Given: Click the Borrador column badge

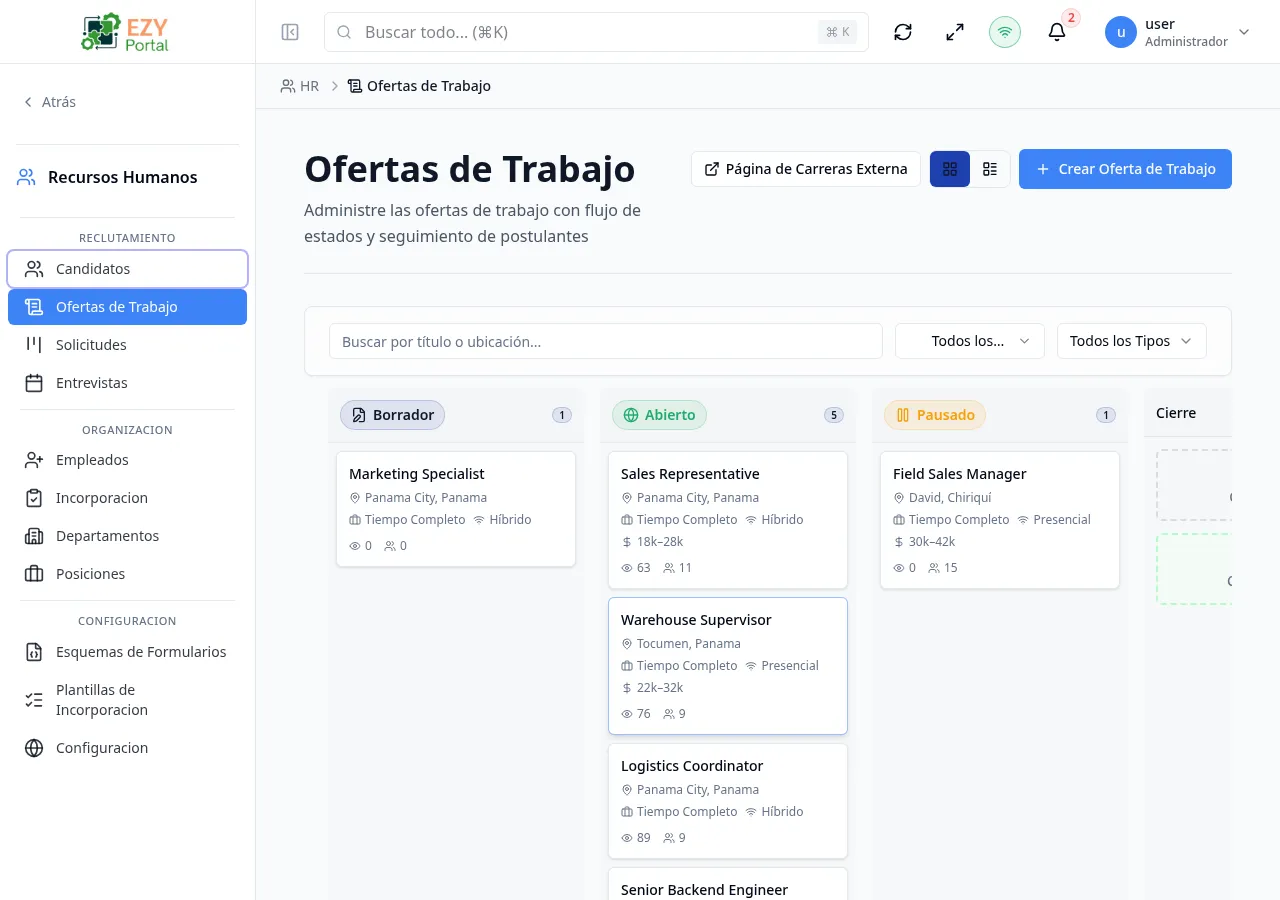Looking at the screenshot, I should [392, 415].
